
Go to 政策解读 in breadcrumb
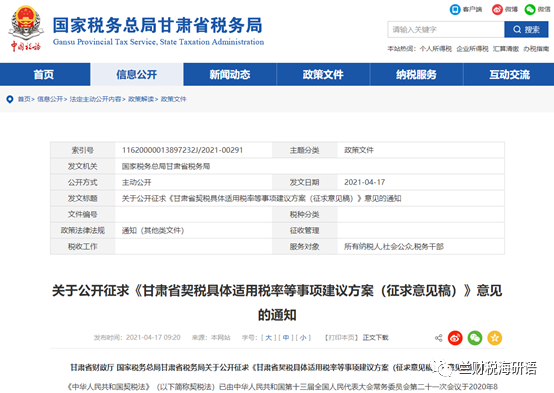tap(141, 99)
